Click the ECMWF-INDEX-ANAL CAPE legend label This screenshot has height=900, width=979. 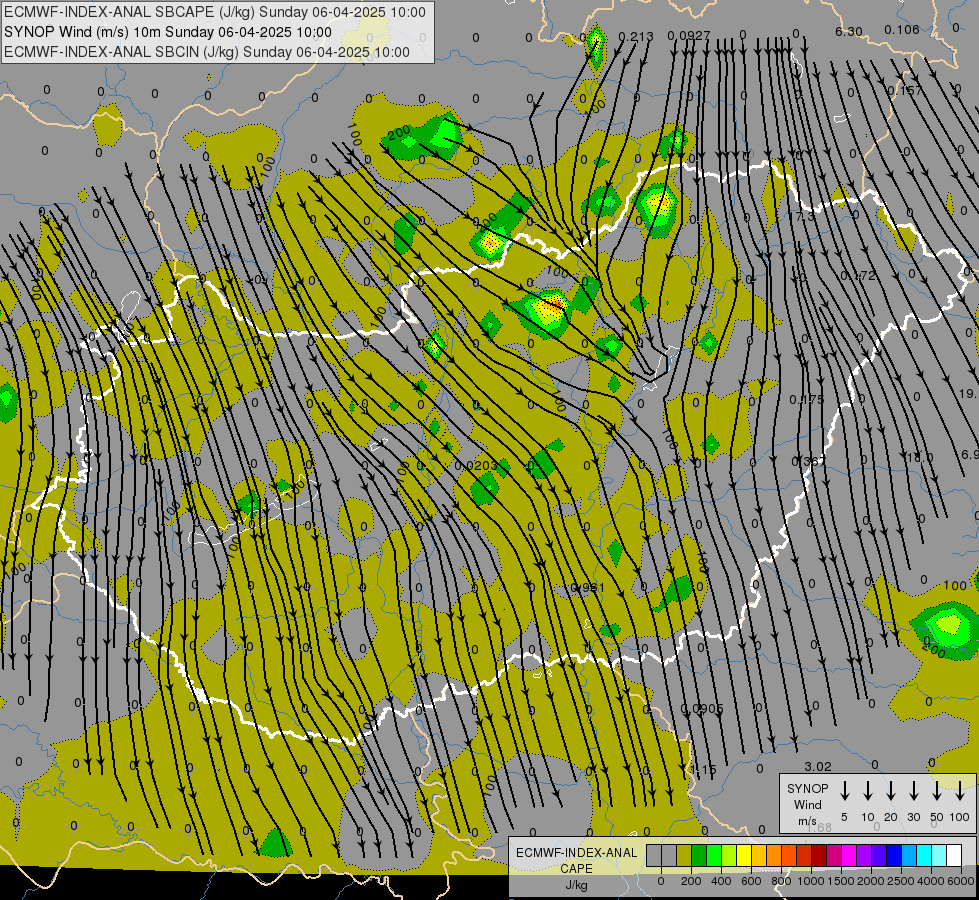(x=576, y=868)
